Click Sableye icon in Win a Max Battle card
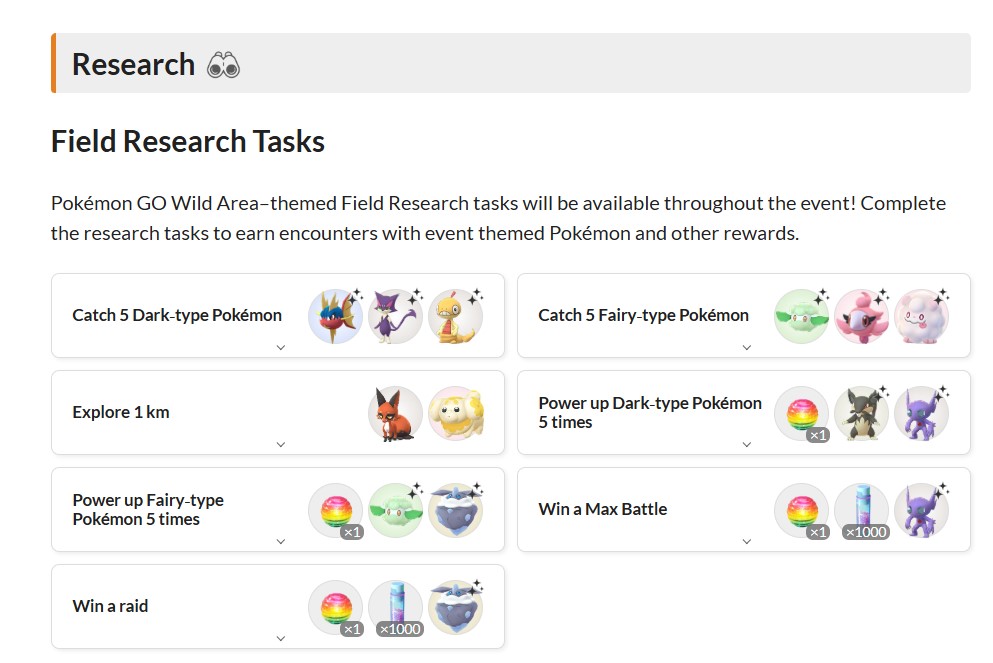Image resolution: width=993 pixels, height=663 pixels. [x=921, y=510]
